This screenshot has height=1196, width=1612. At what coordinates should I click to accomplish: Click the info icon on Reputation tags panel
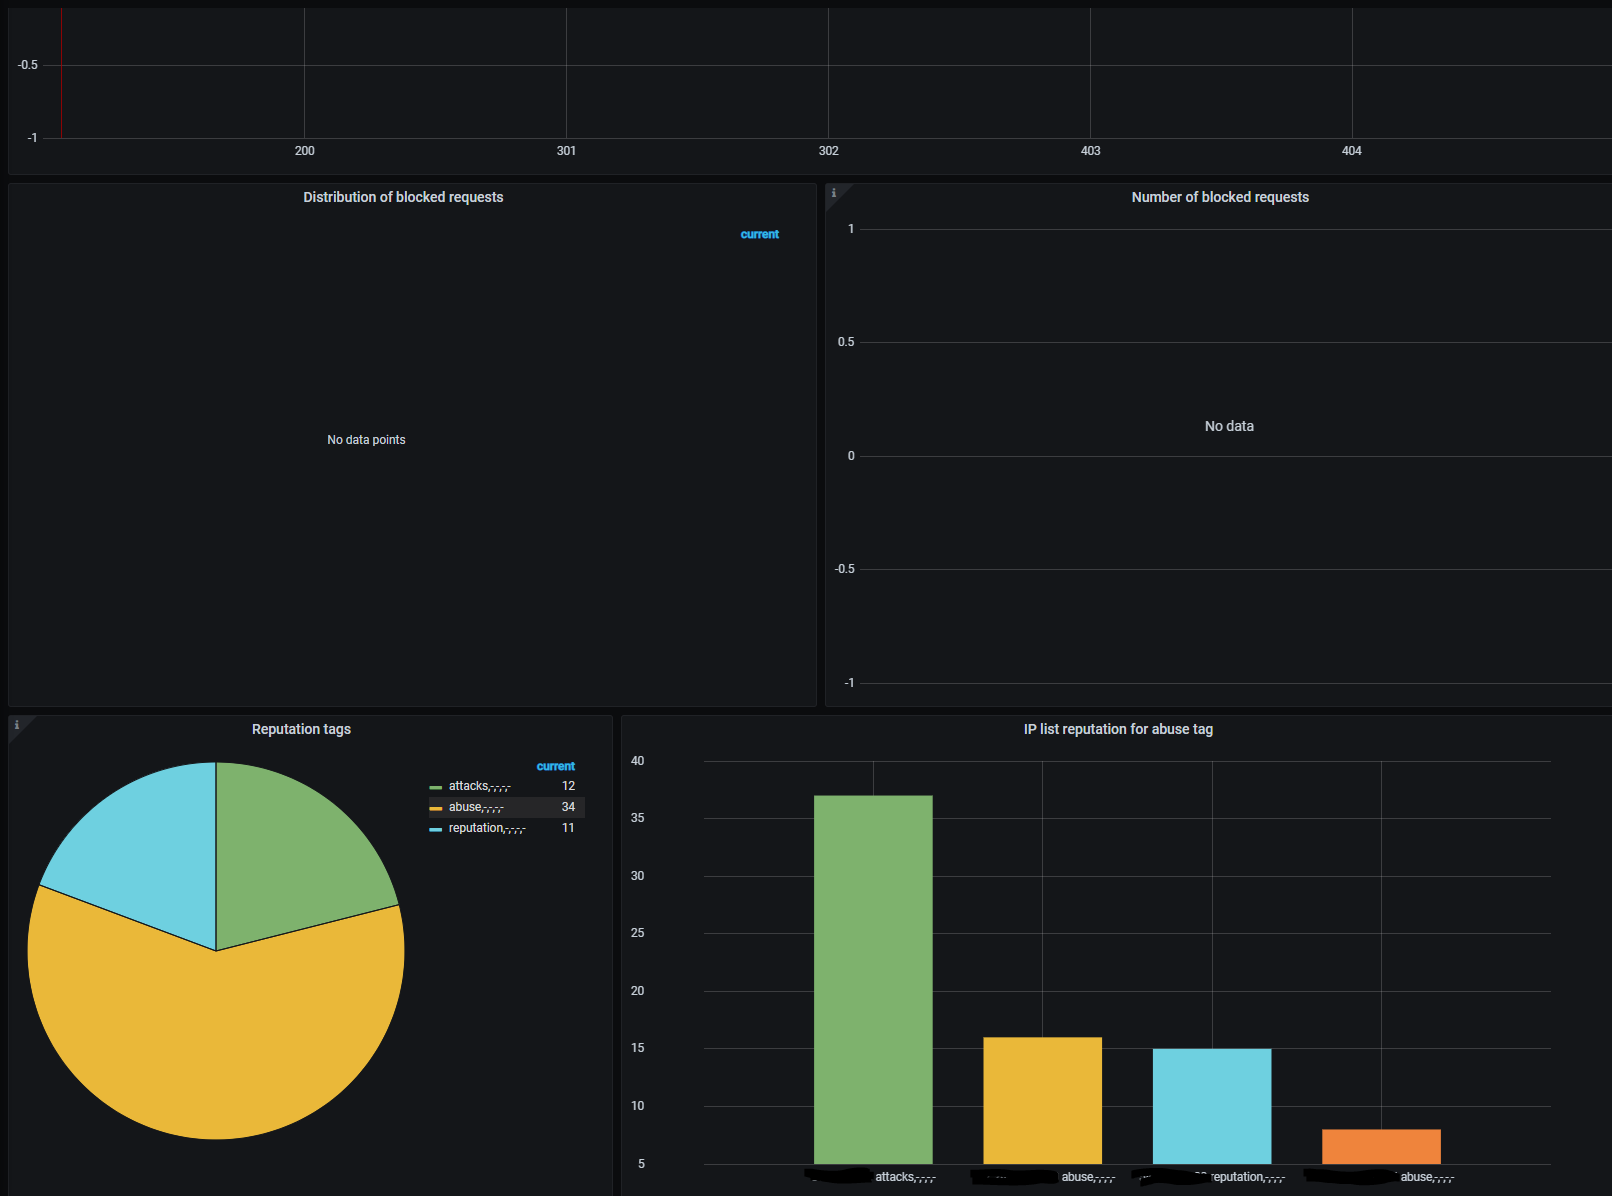(17, 725)
